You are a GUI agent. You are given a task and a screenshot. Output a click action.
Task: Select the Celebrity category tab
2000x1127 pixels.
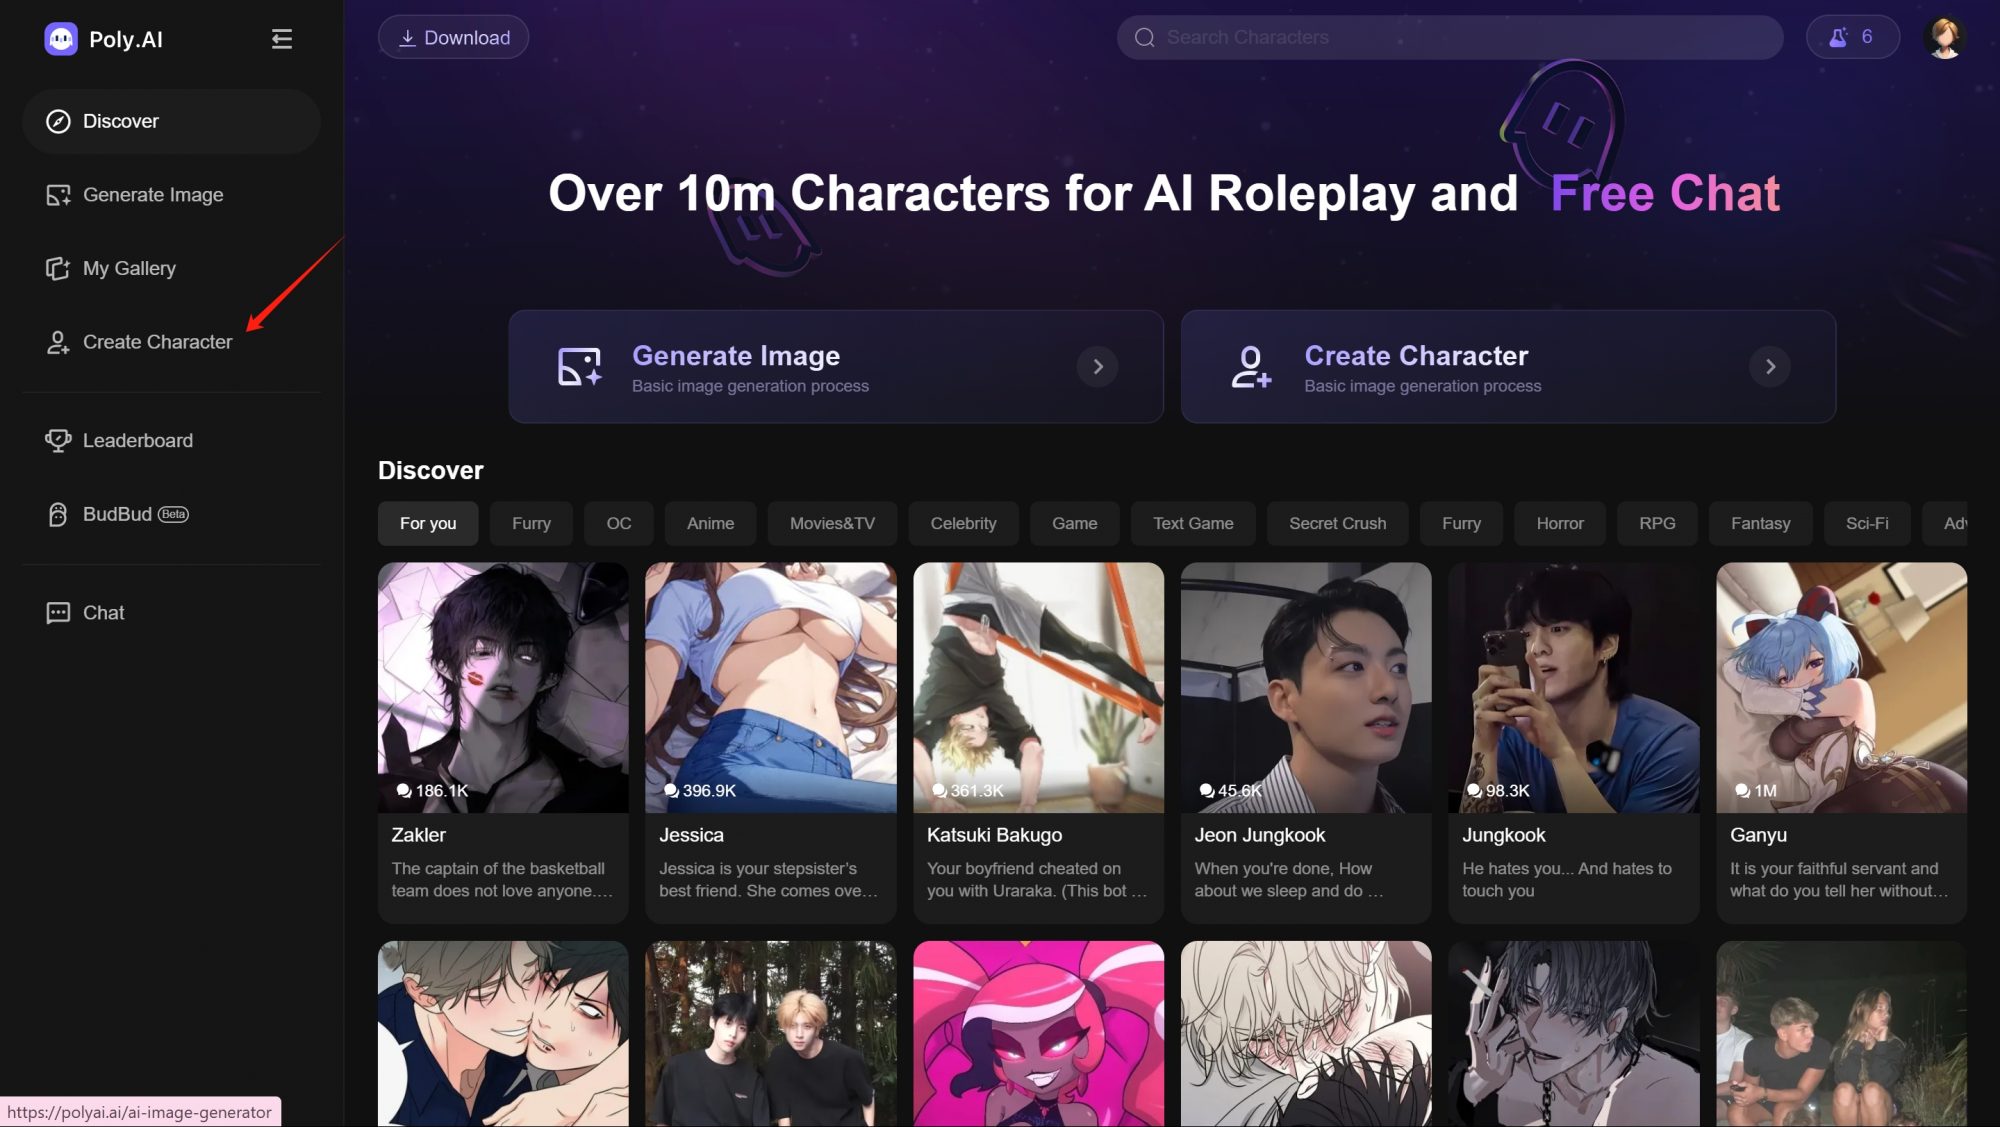963,523
